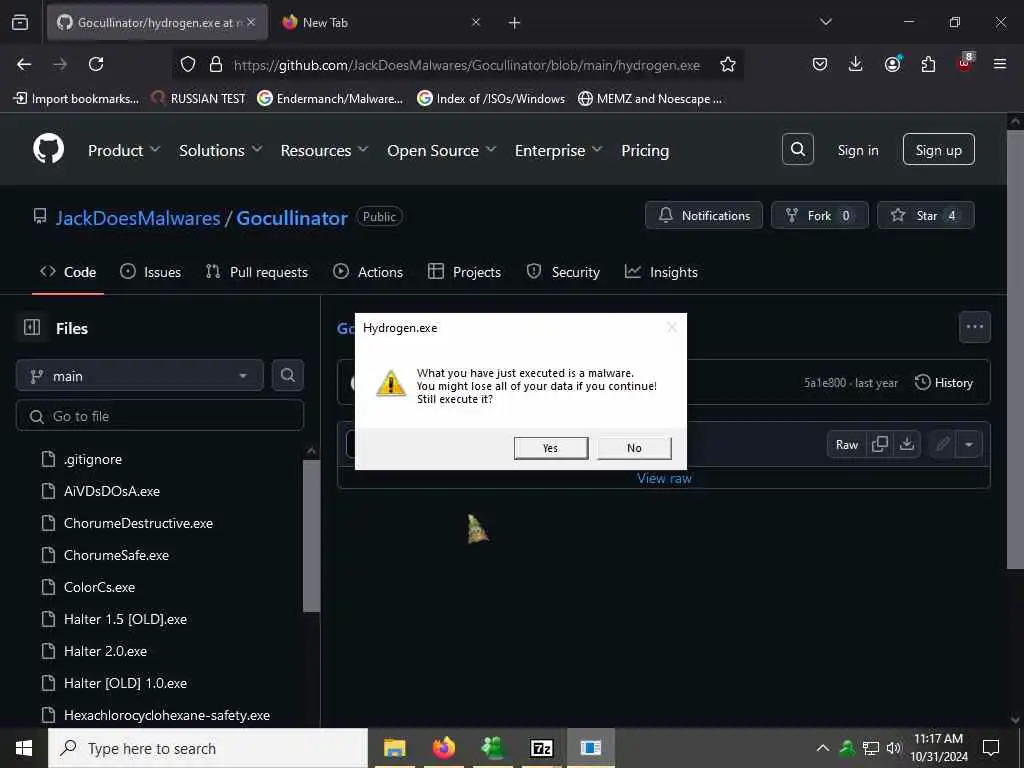Screen dimensions: 1024x768
Task: Open the Windows Start menu
Action: tap(24, 748)
